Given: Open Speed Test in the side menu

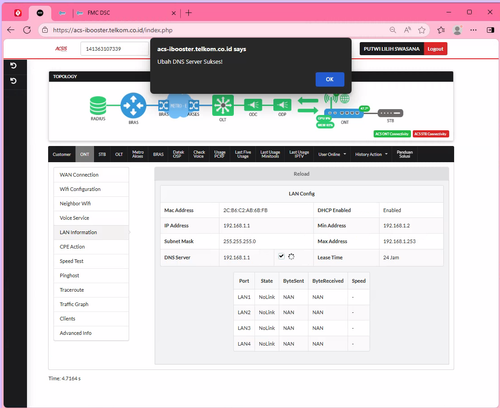Looking at the screenshot, I should (x=91, y=261).
